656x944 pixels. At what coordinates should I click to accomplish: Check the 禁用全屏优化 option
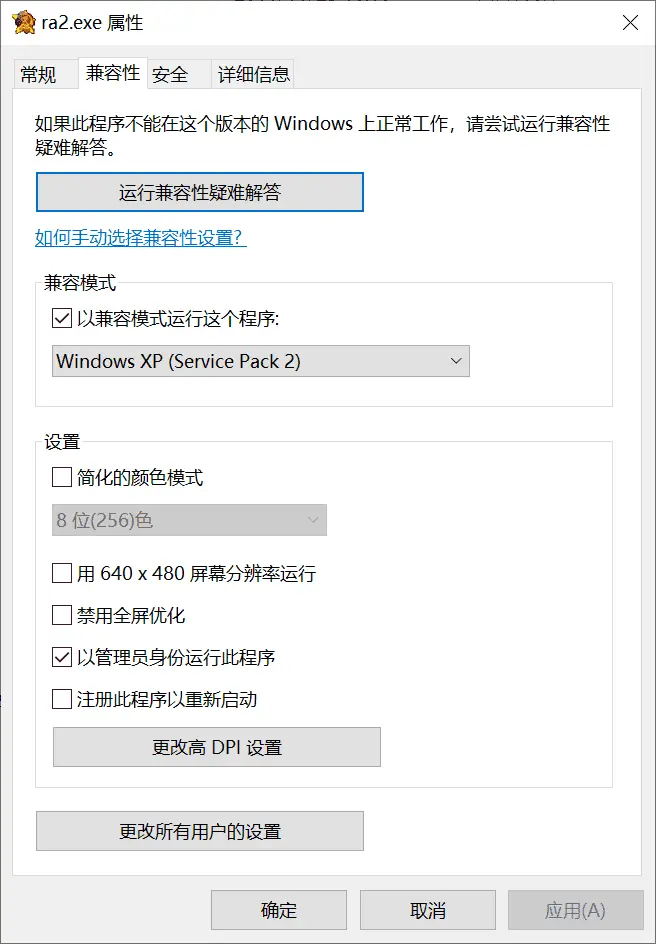click(61, 615)
